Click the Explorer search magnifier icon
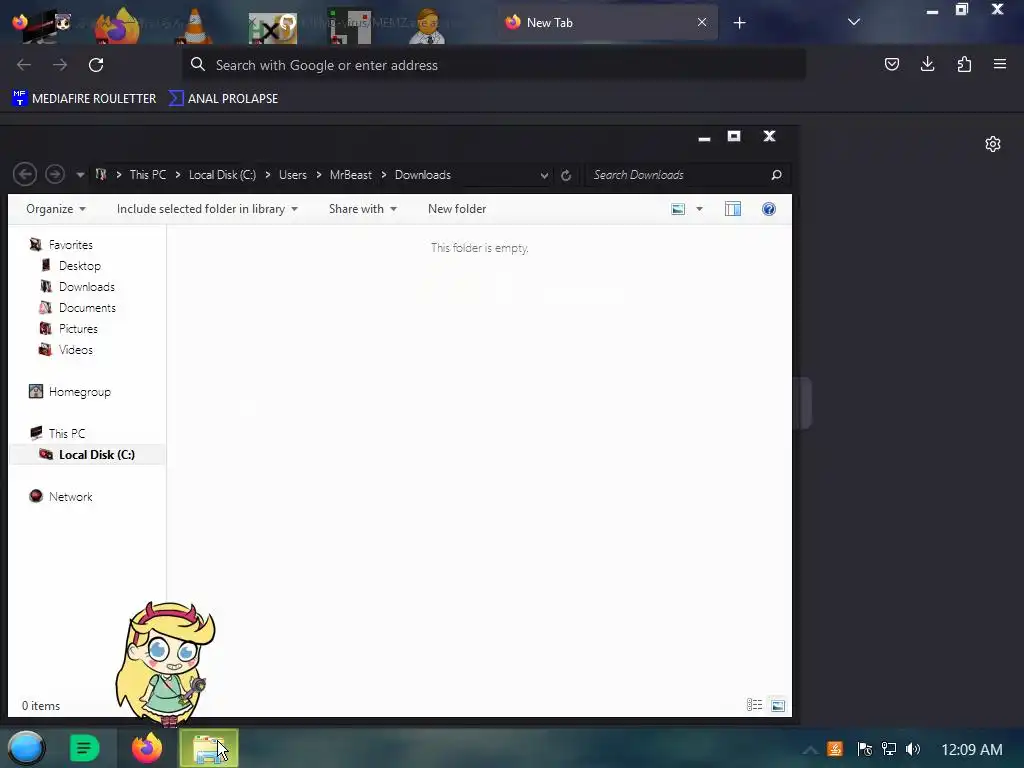The height and width of the screenshot is (768, 1024). coord(776,175)
